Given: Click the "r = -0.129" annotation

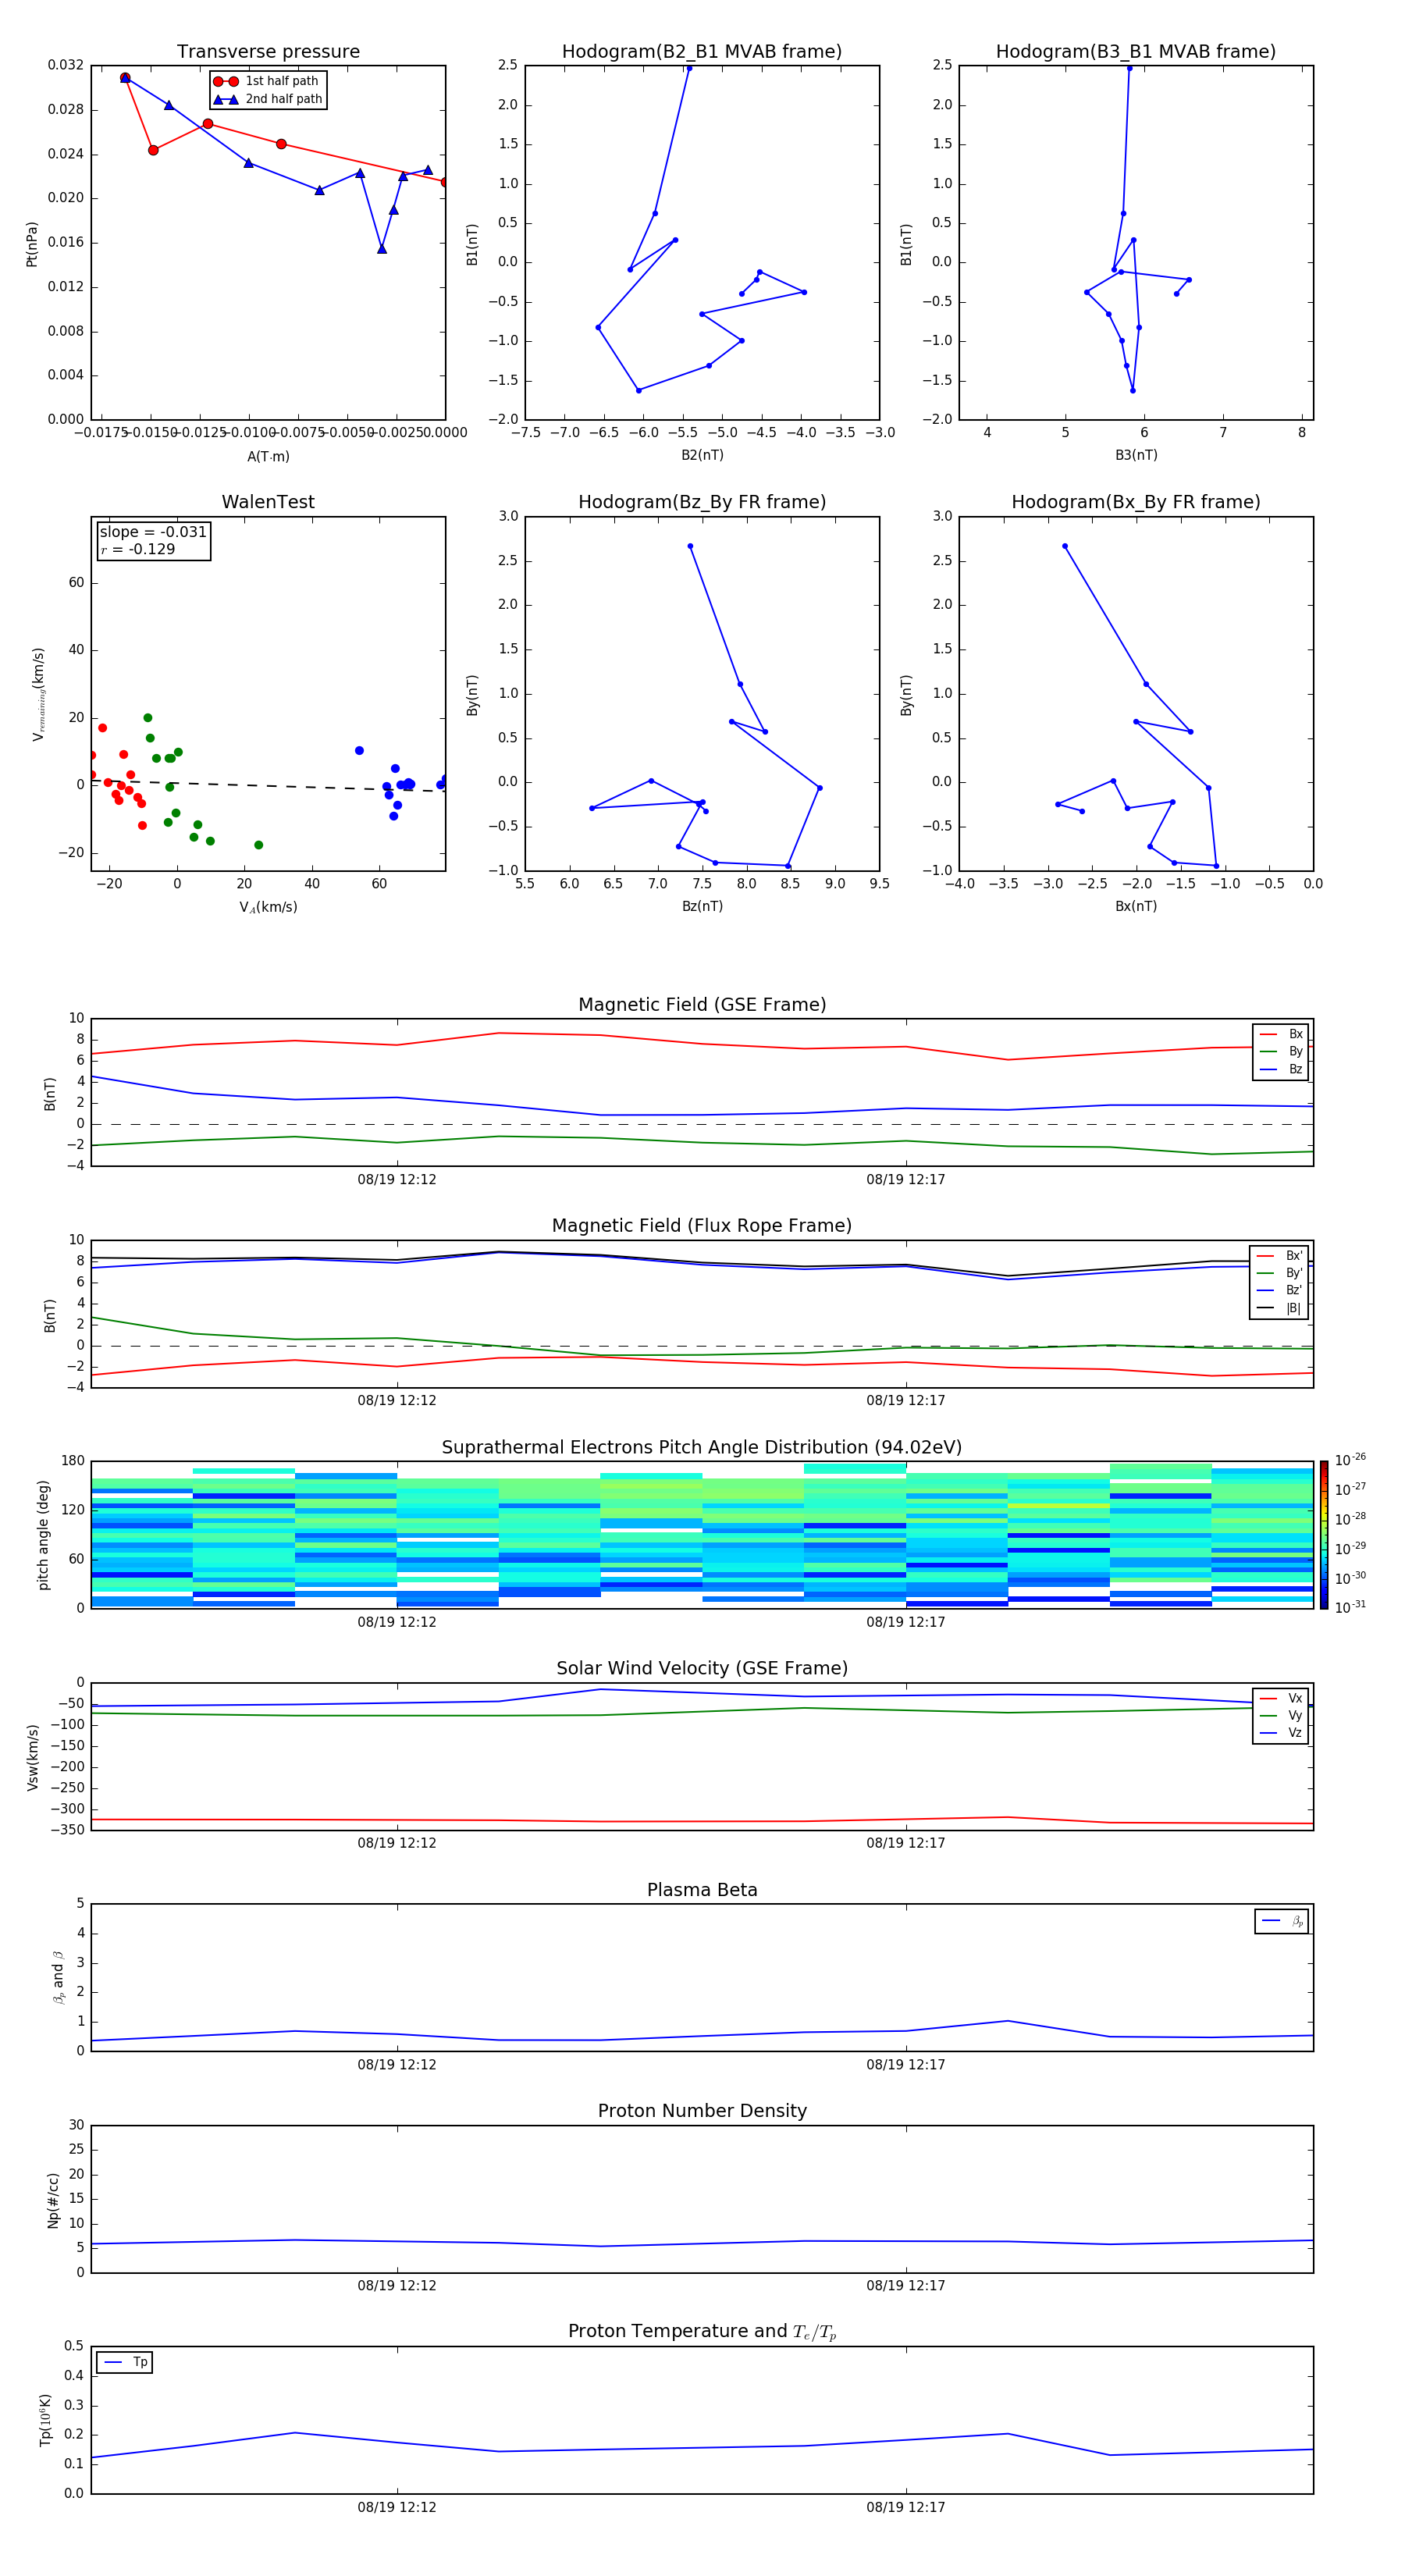Looking at the screenshot, I should click(x=138, y=549).
